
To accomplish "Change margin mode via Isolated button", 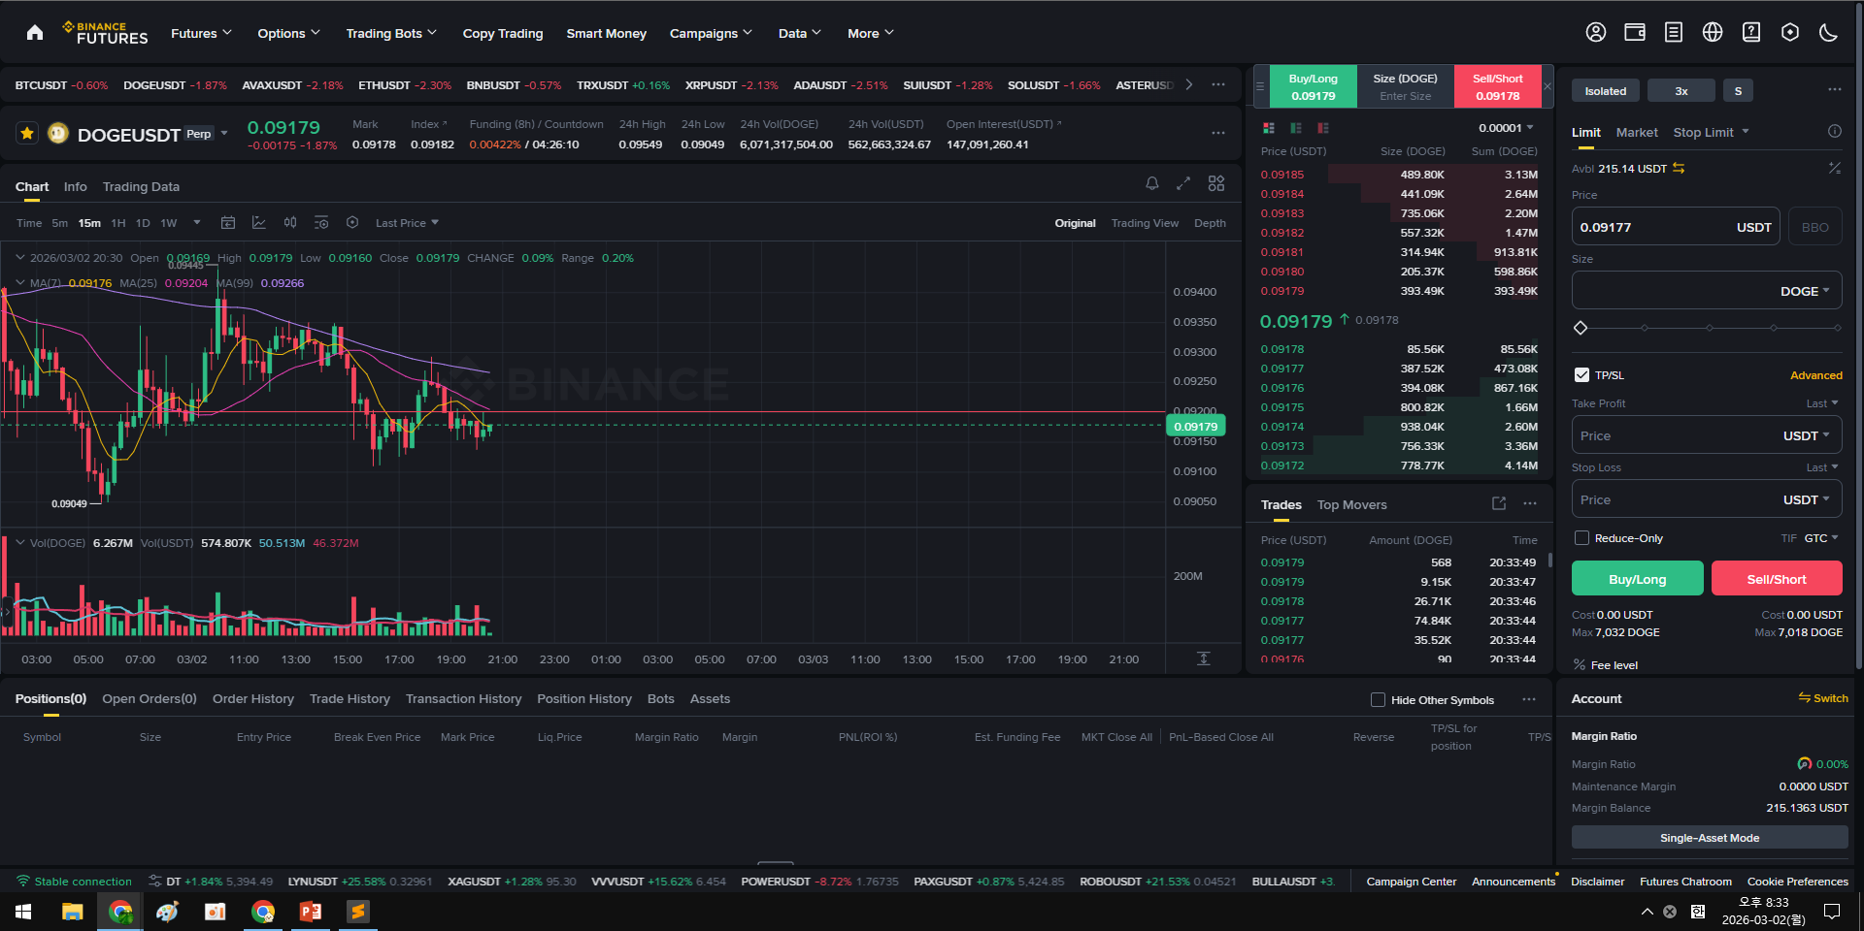I will pos(1605,91).
